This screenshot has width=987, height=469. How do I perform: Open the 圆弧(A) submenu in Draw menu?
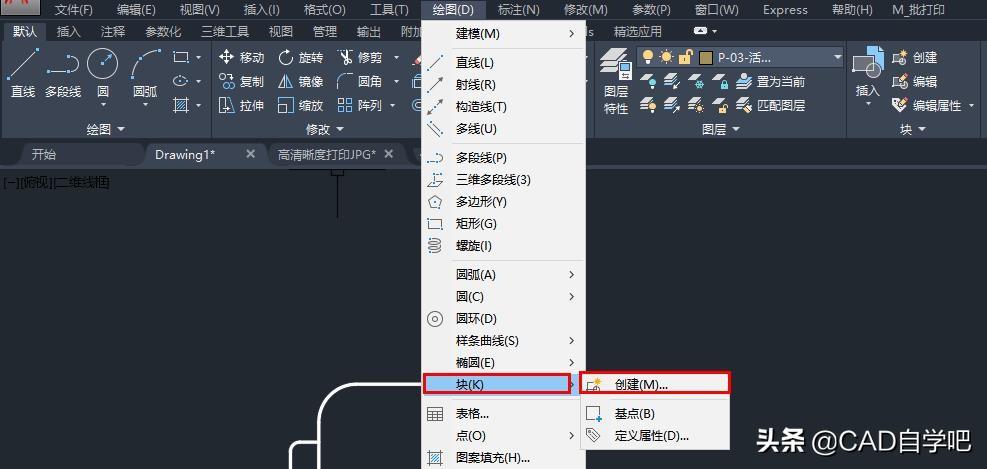coord(503,274)
